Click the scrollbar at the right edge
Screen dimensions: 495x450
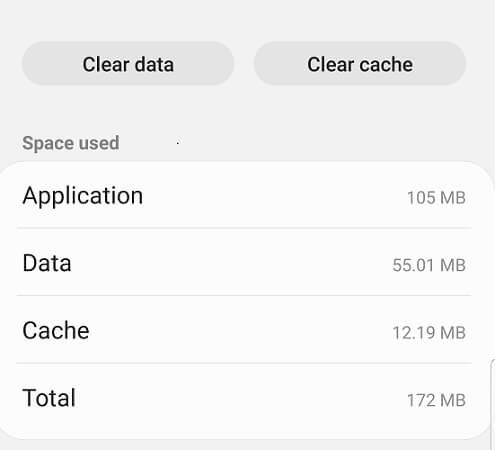tap(493, 405)
